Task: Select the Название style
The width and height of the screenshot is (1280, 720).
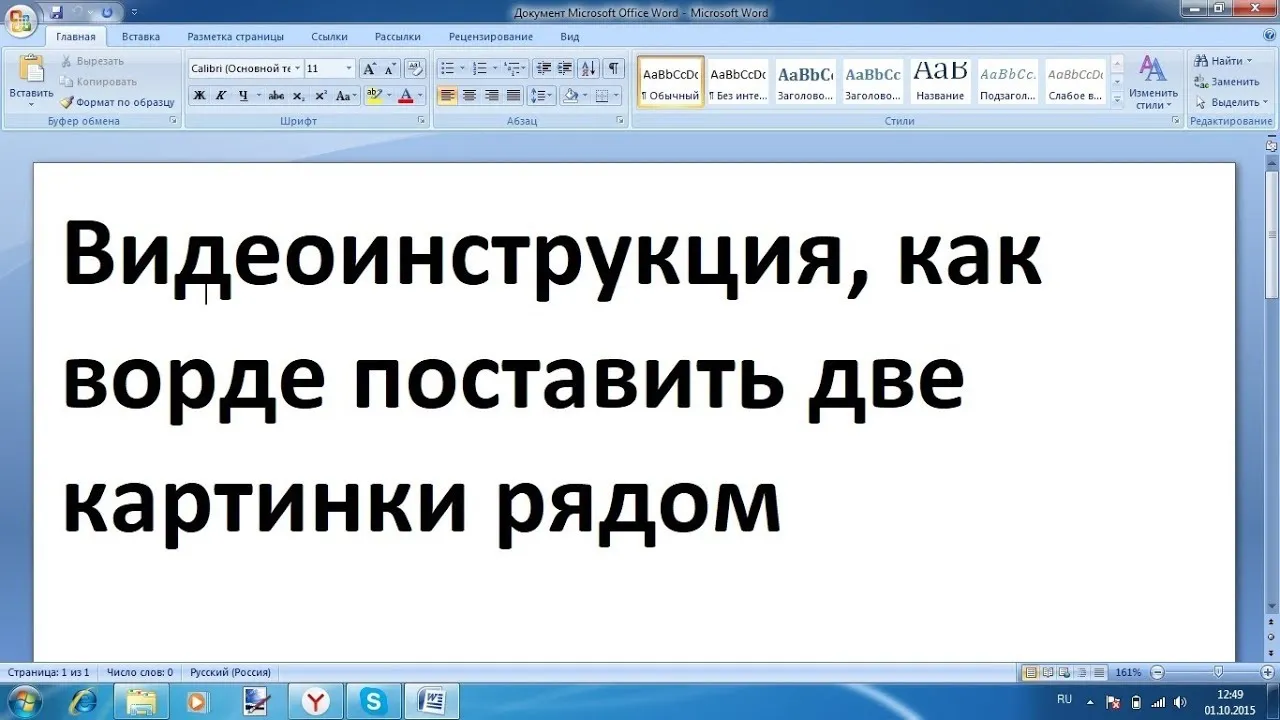Action: pyautogui.click(x=940, y=80)
